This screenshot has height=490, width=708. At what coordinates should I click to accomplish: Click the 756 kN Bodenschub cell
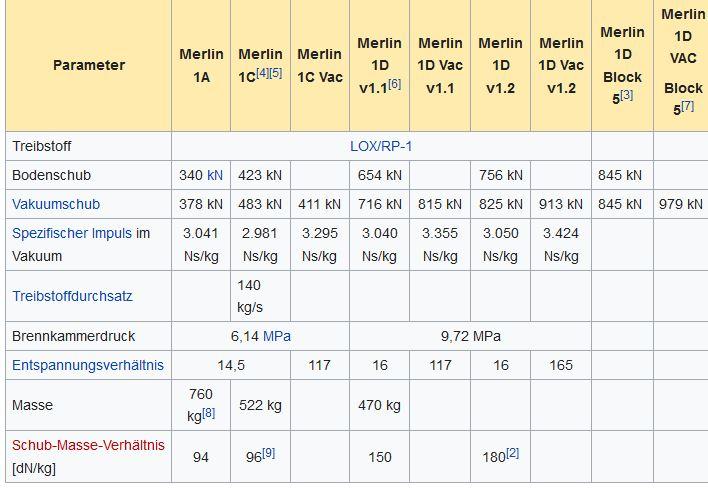(x=500, y=175)
